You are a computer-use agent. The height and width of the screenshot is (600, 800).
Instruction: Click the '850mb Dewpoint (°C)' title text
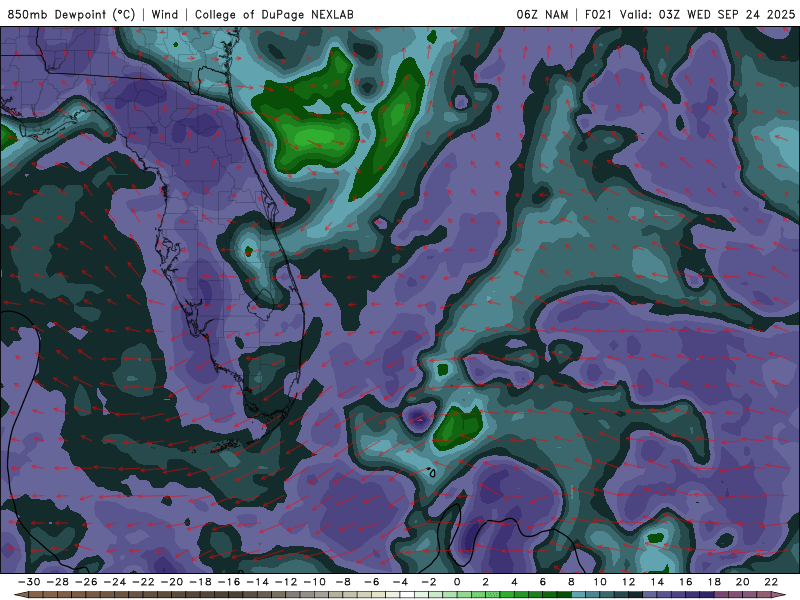pos(71,14)
